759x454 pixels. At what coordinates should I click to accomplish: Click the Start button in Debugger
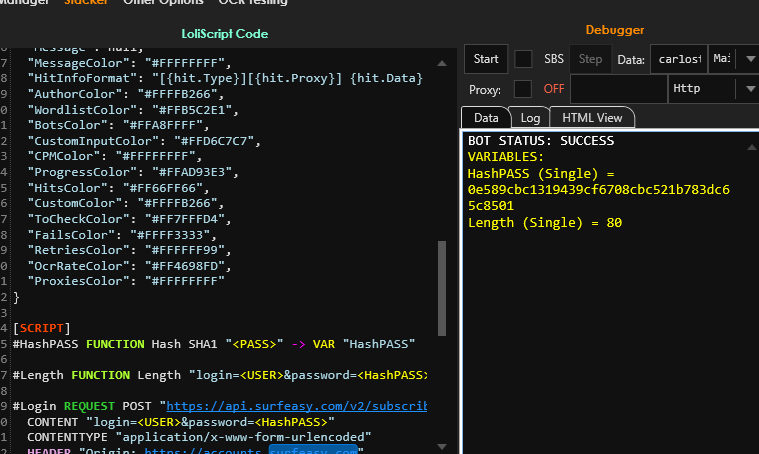tap(486, 59)
